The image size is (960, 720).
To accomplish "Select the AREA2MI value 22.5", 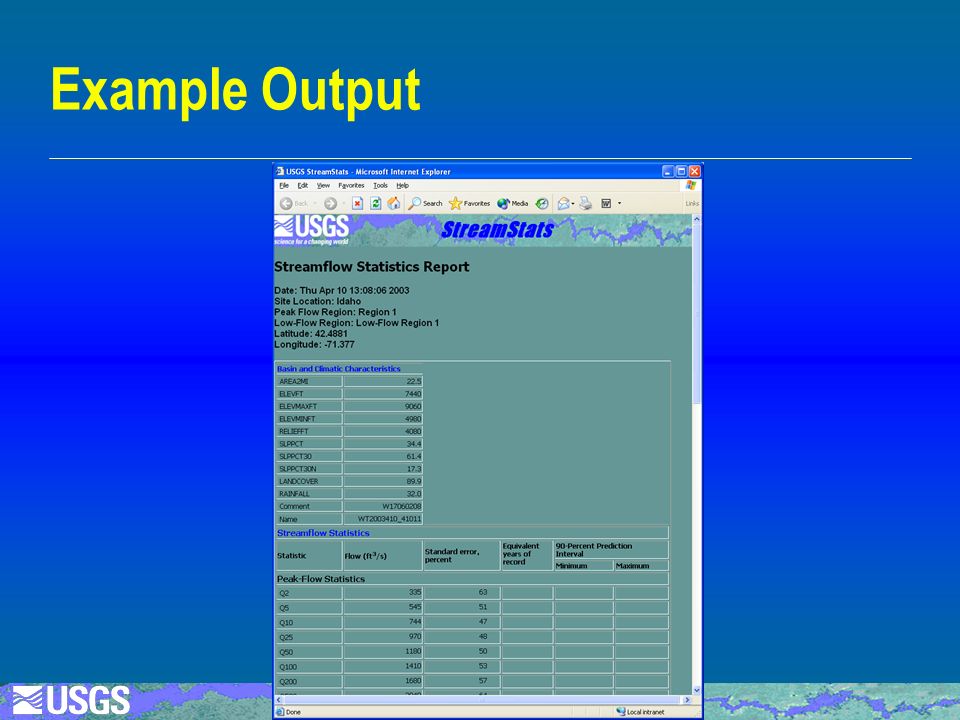I will pyautogui.click(x=414, y=381).
